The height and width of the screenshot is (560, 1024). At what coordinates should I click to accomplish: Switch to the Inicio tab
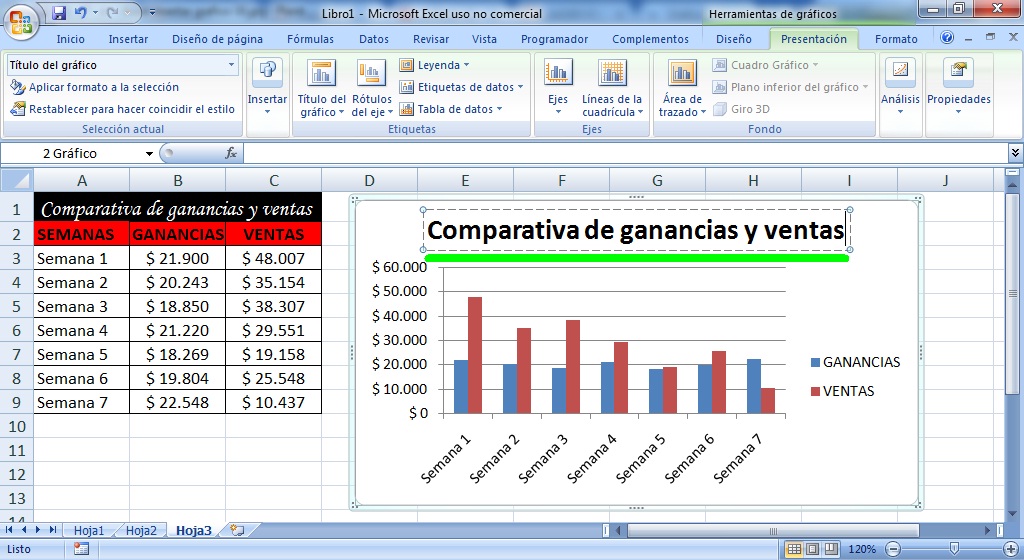click(x=71, y=39)
